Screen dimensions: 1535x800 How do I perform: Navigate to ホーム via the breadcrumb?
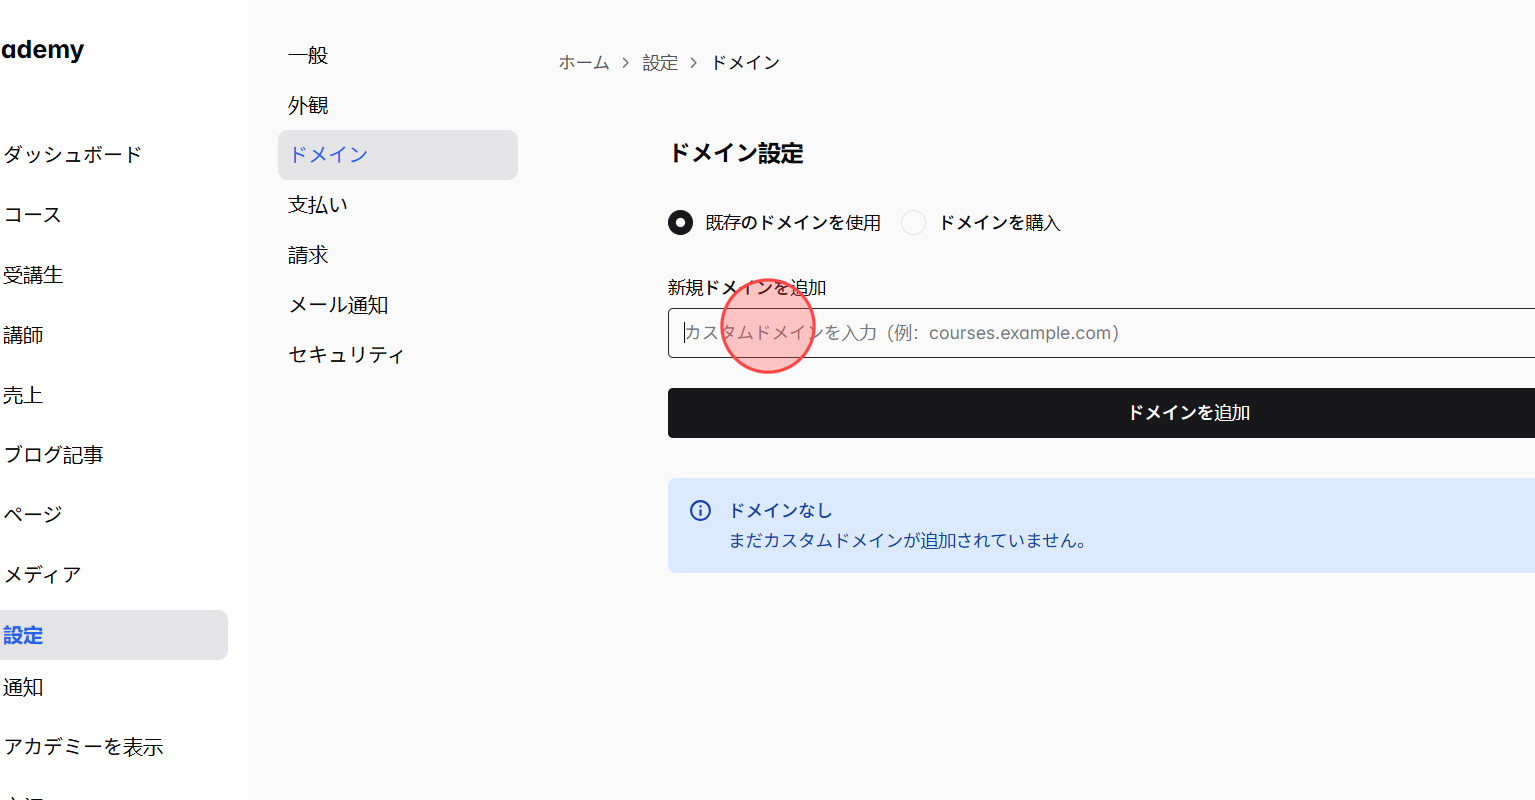coord(584,61)
